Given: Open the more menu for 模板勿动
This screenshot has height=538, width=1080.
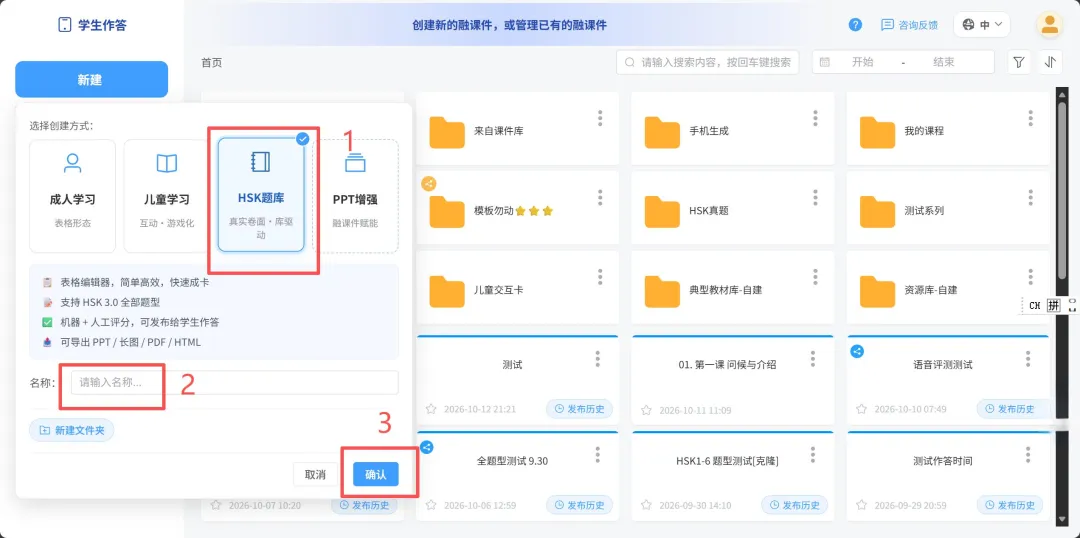Looking at the screenshot, I should [x=600, y=198].
